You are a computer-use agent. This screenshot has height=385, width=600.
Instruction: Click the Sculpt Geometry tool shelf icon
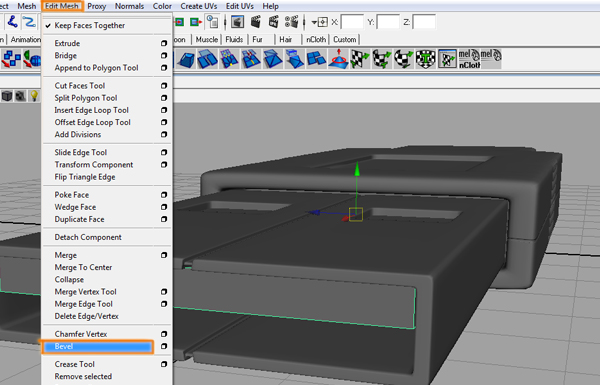click(338, 59)
